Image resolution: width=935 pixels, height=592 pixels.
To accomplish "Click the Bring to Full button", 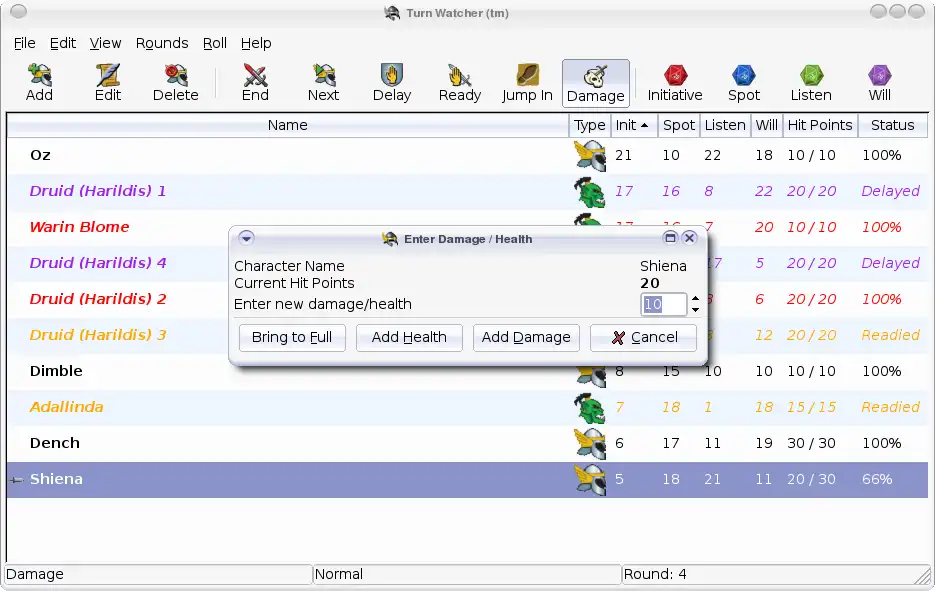I will click(292, 337).
